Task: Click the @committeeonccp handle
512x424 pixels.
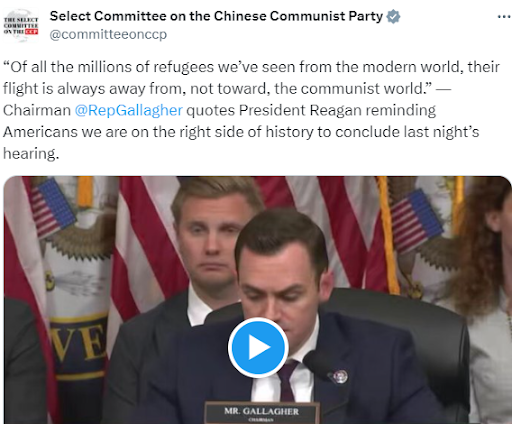Action: pos(108,34)
